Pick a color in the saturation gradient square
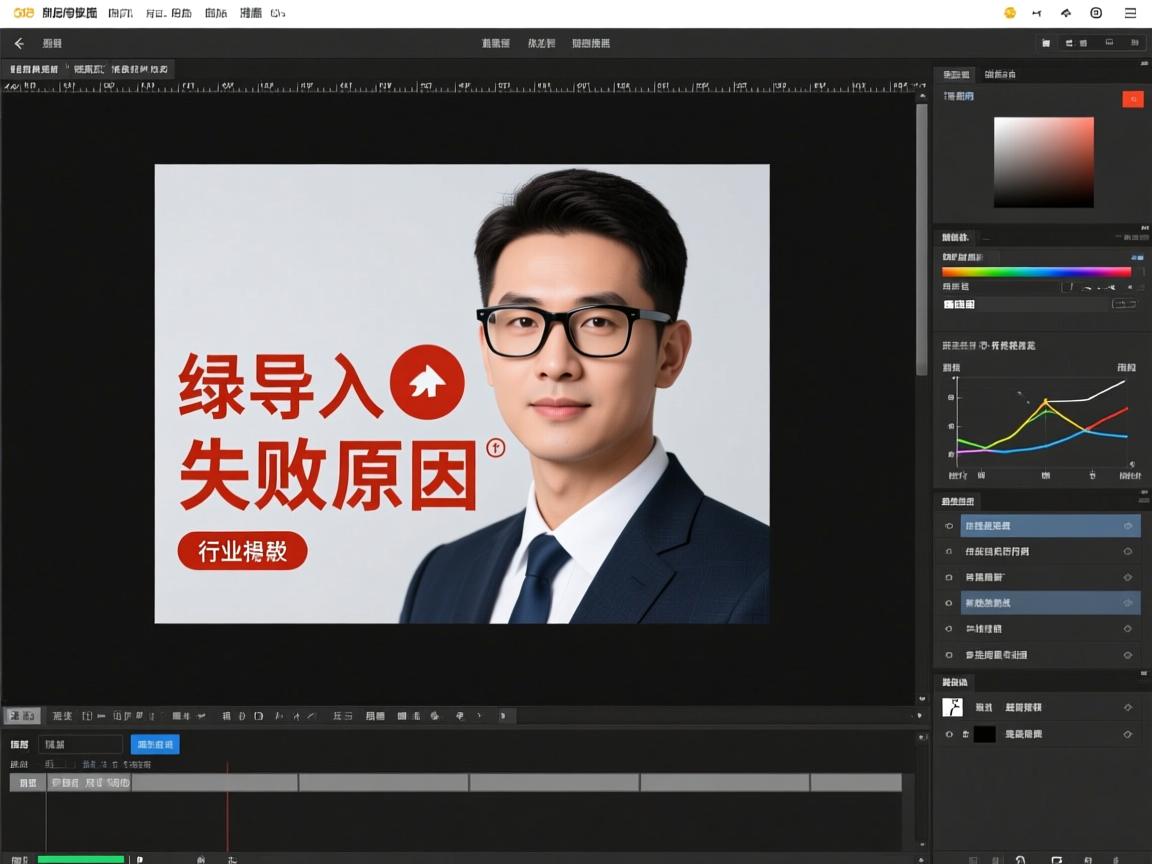 (x=1043, y=162)
